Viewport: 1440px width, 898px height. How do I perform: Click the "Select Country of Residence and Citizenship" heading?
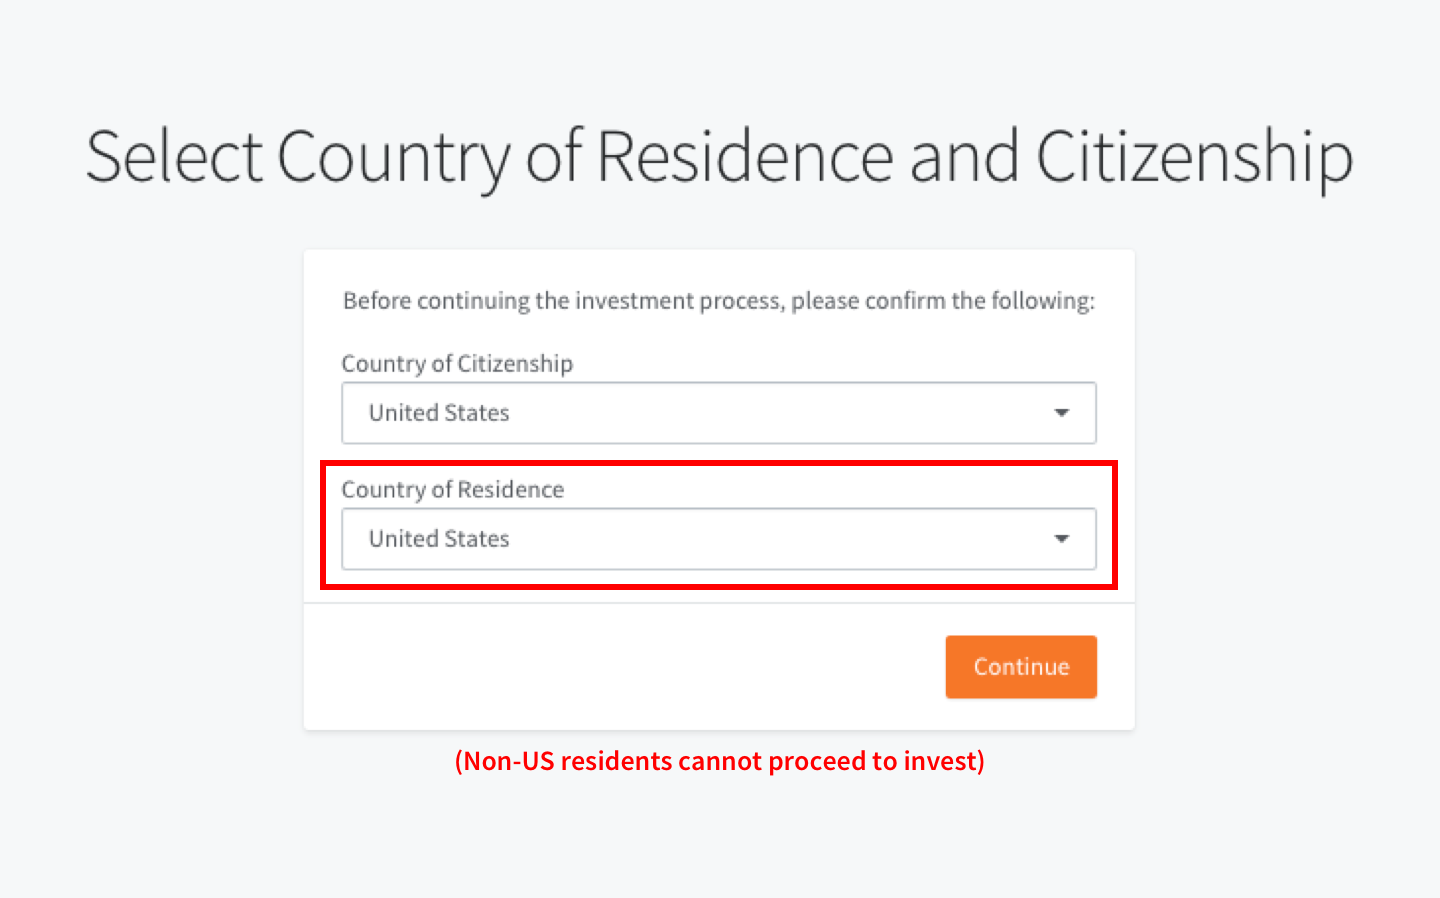pos(719,157)
